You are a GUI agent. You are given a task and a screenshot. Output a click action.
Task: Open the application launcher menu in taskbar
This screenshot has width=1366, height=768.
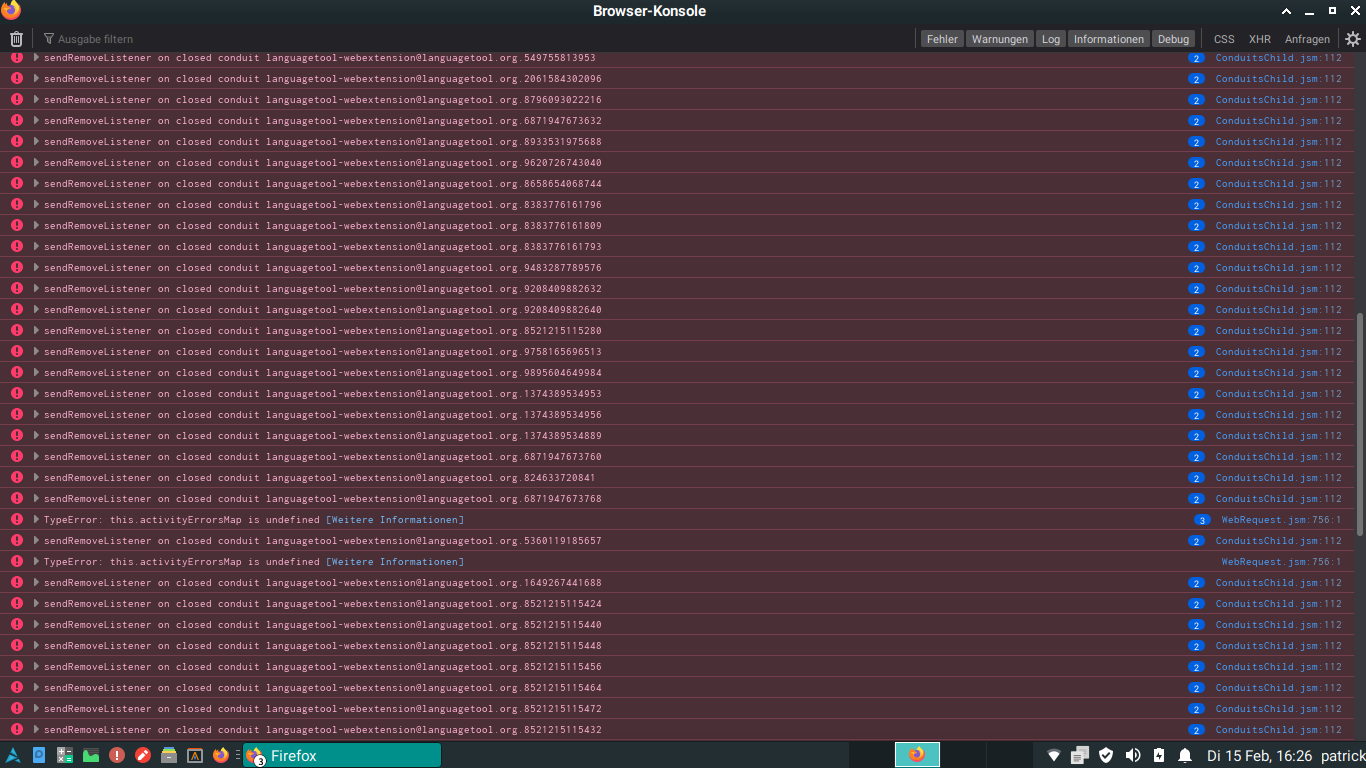tap(13, 756)
